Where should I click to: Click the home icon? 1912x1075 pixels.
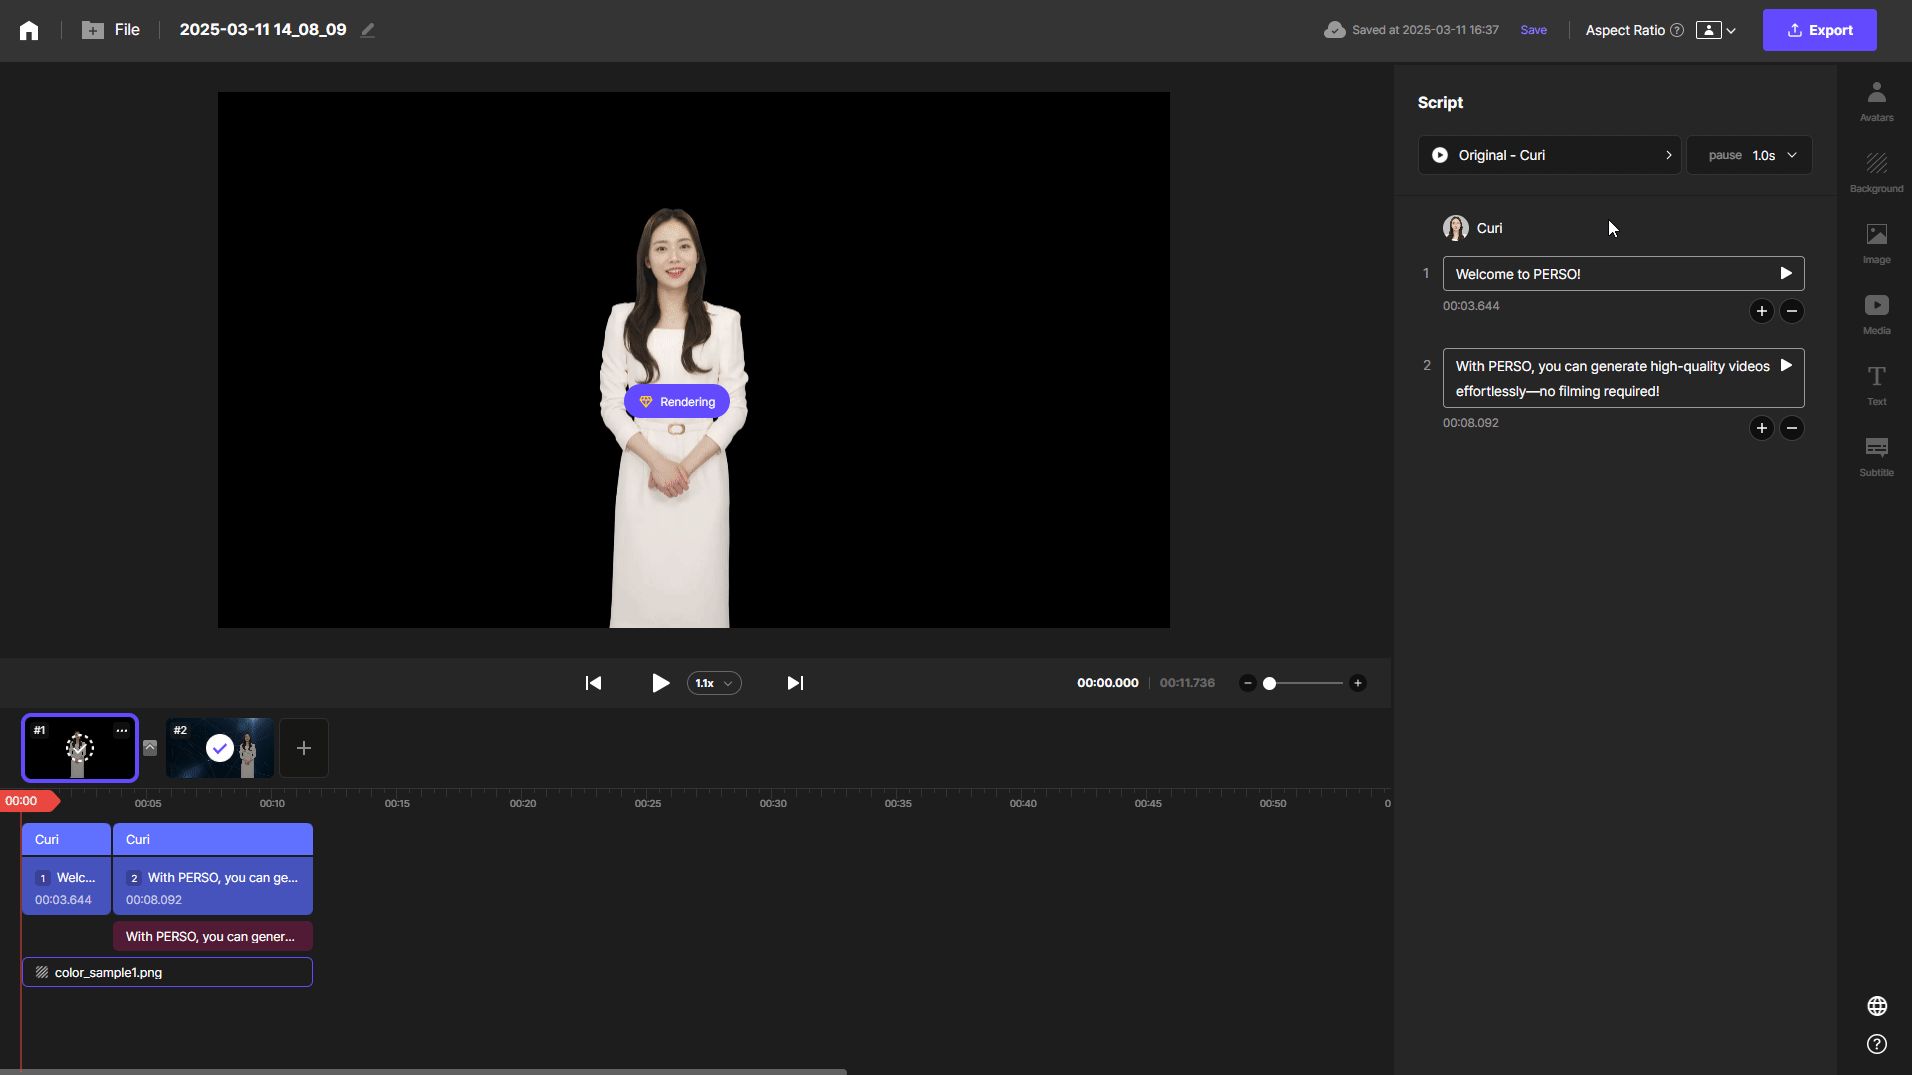pyautogui.click(x=29, y=30)
